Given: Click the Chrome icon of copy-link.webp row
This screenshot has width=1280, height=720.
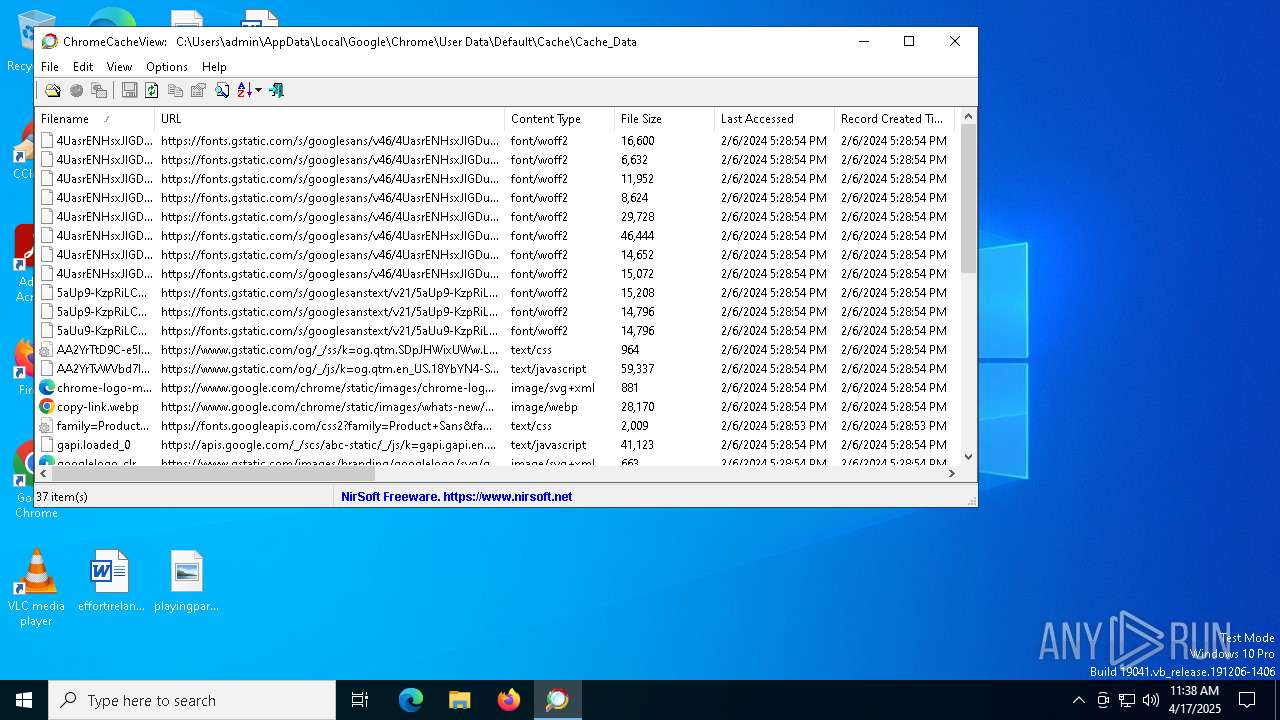Looking at the screenshot, I should (46, 407).
